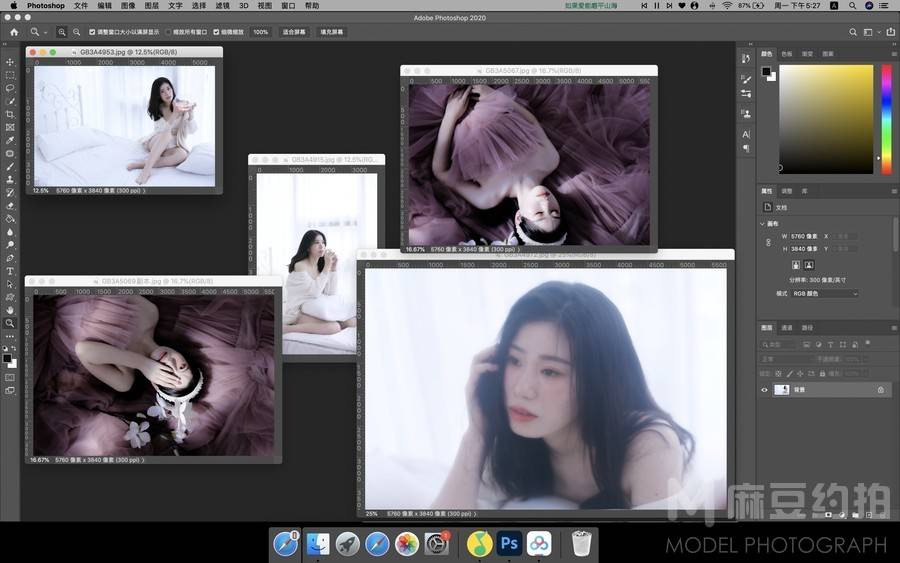
Task: Toggle Scrubby Zoom checkbox
Action: (x=216, y=32)
